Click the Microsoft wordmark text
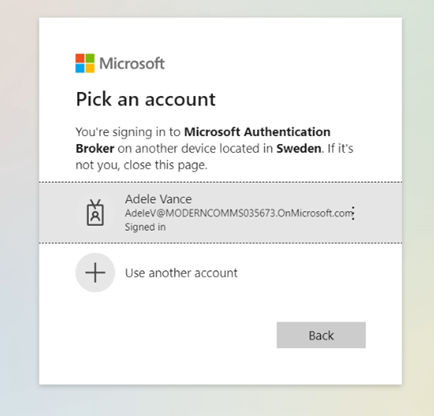The width and height of the screenshot is (434, 416). 132,63
